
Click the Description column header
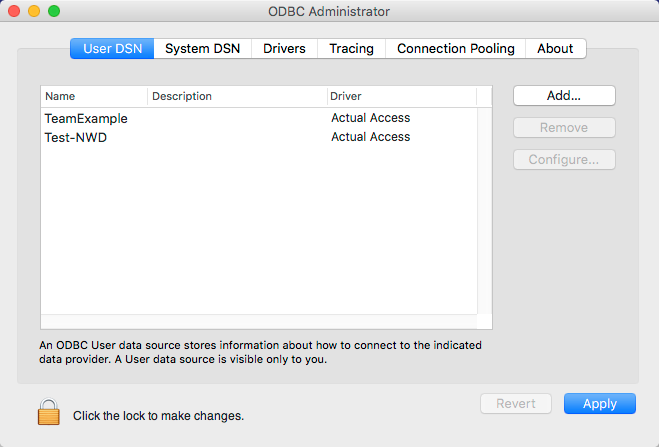tap(236, 97)
